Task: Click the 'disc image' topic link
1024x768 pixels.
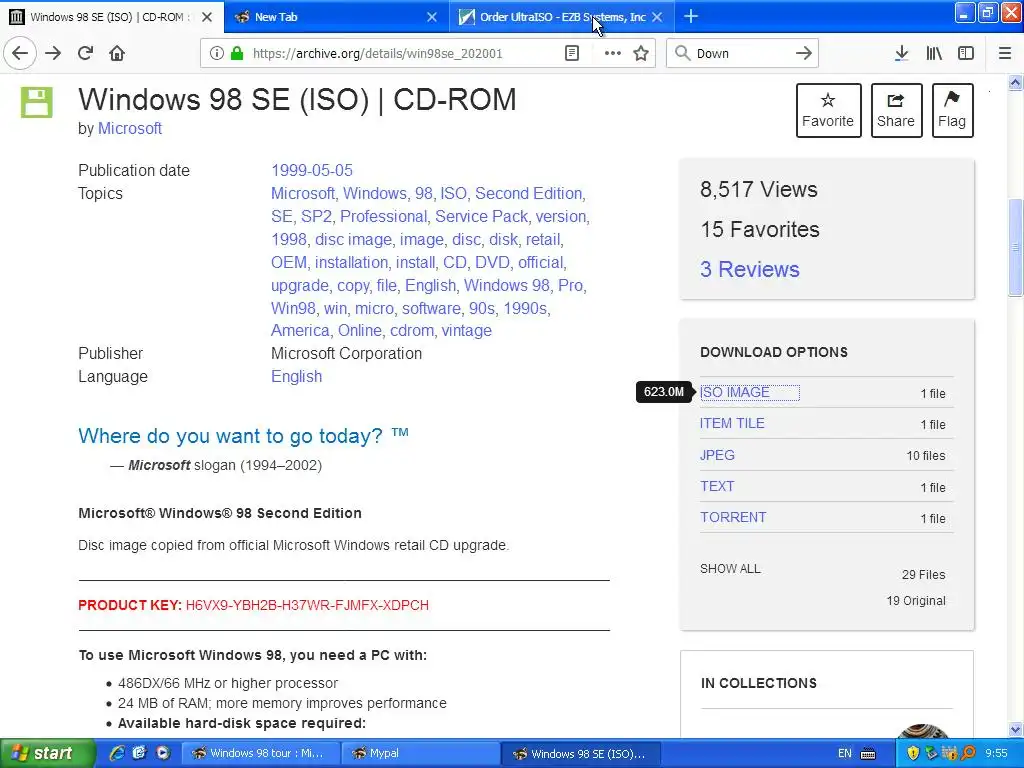Action: point(353,240)
